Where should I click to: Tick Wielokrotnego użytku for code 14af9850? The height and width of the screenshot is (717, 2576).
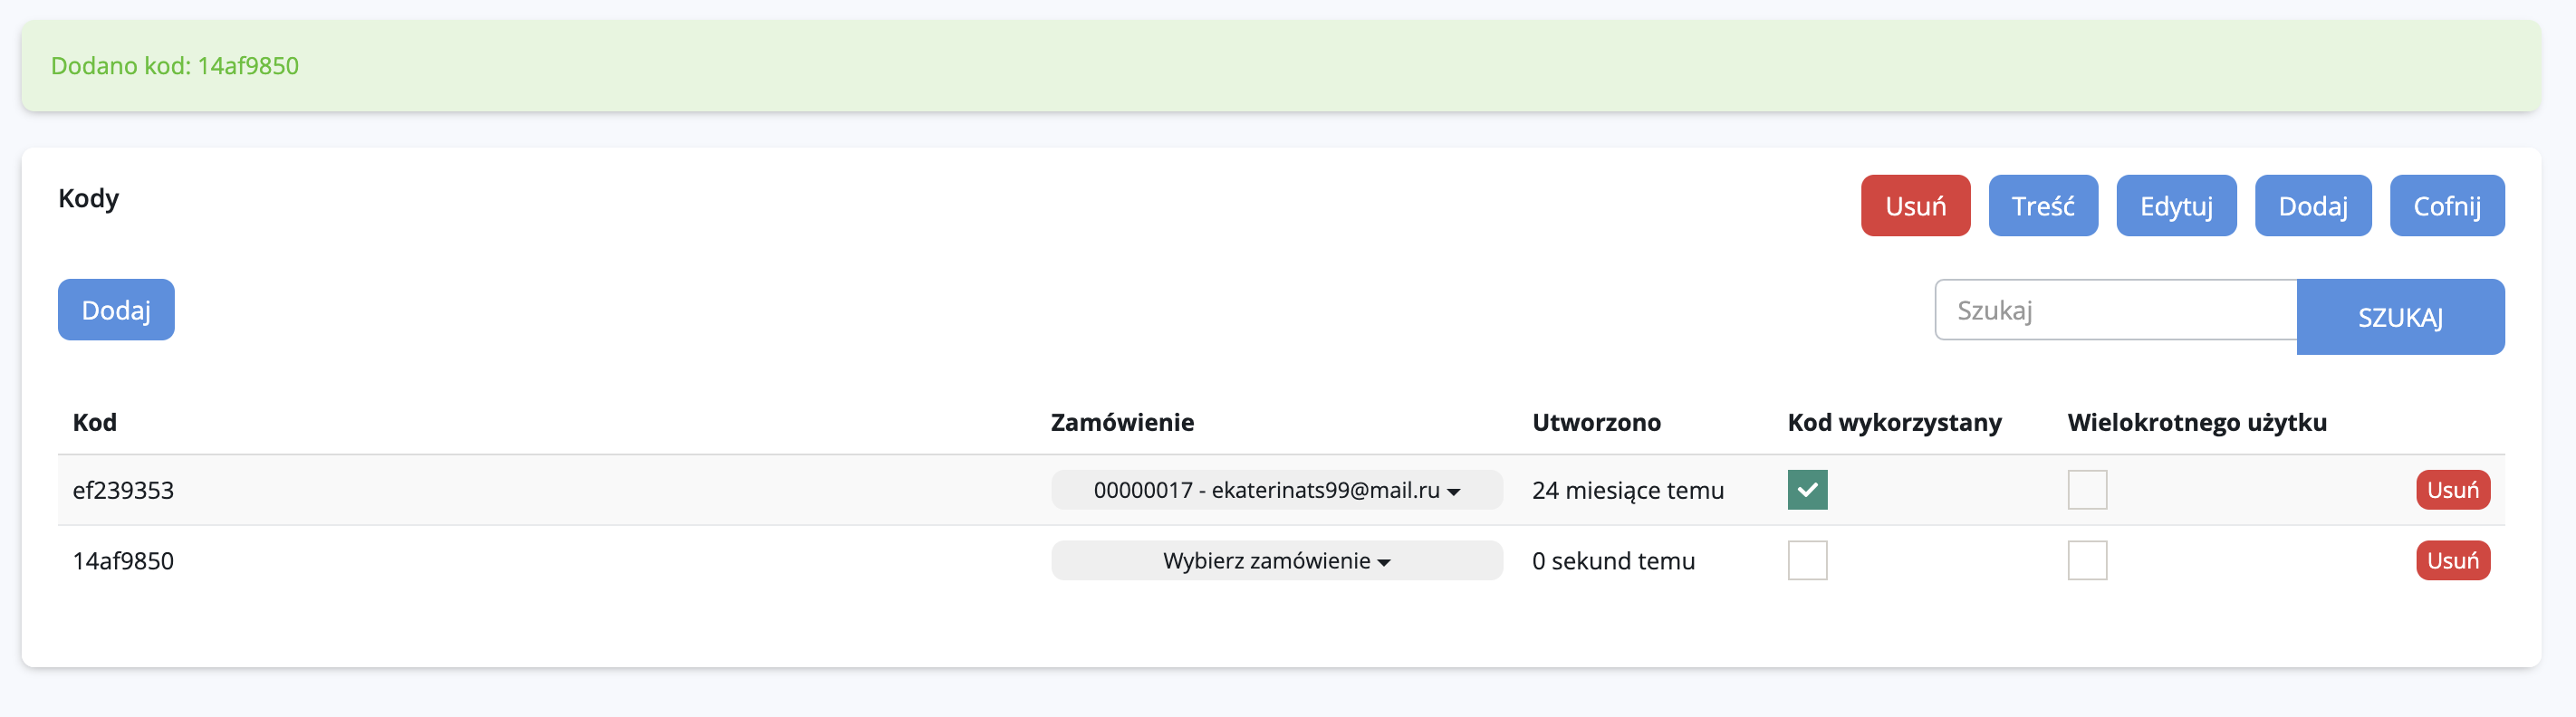tap(2087, 561)
